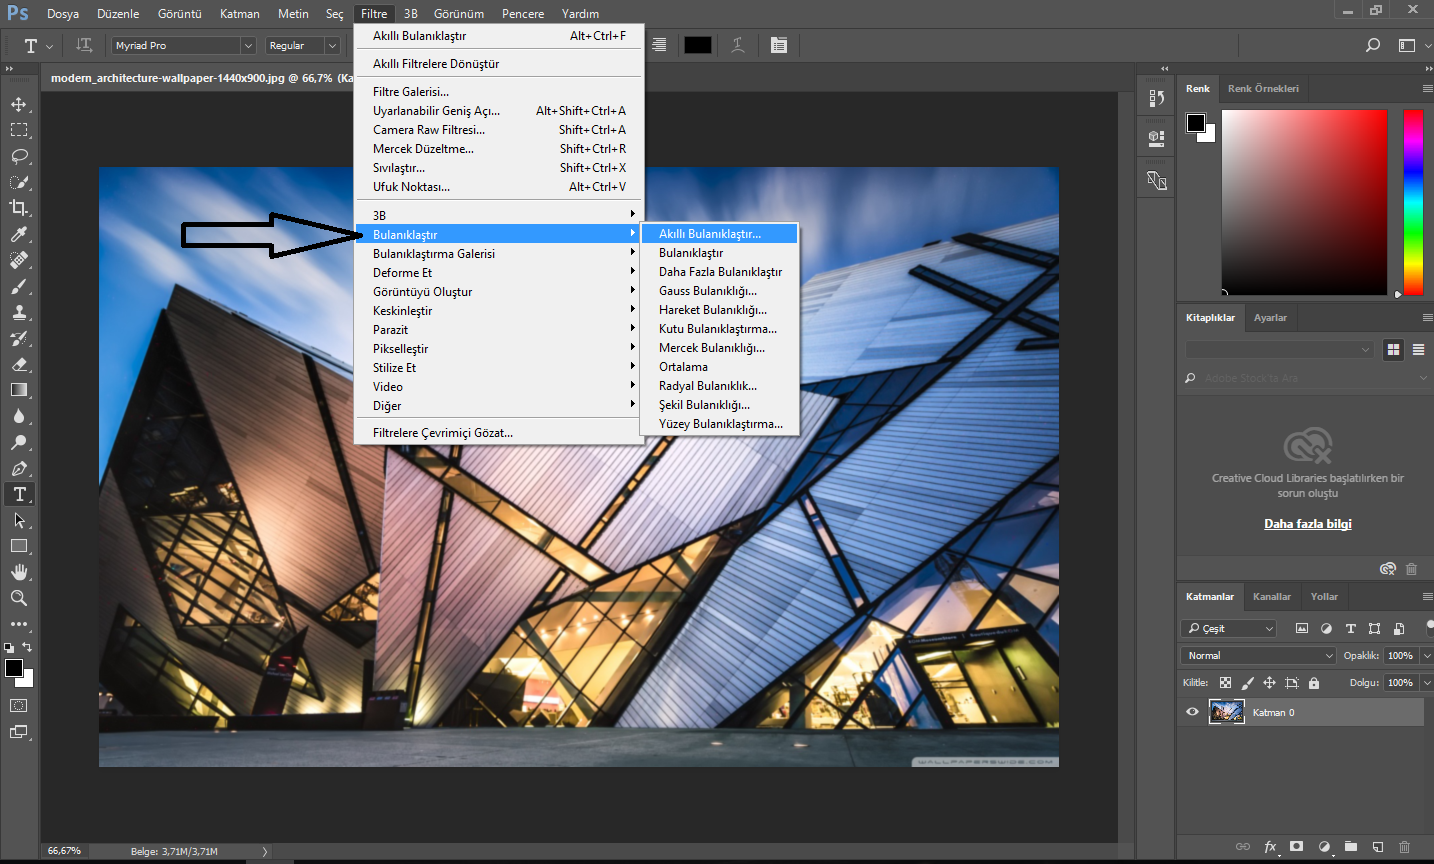Screen dimensions: 1434x864
Task: Click the create new group folder icon
Action: [x=1351, y=846]
